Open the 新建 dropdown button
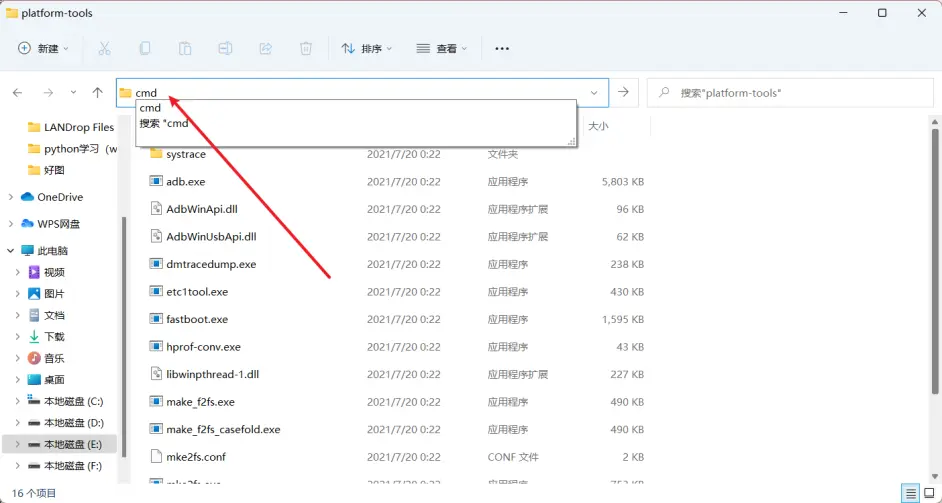Viewport: 942px width, 503px height. tap(43, 49)
